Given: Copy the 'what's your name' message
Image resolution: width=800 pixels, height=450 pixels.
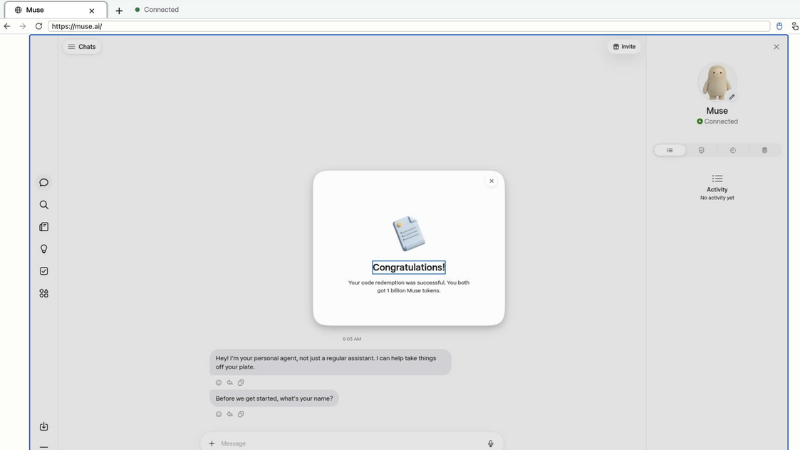Looking at the screenshot, I should [x=241, y=414].
